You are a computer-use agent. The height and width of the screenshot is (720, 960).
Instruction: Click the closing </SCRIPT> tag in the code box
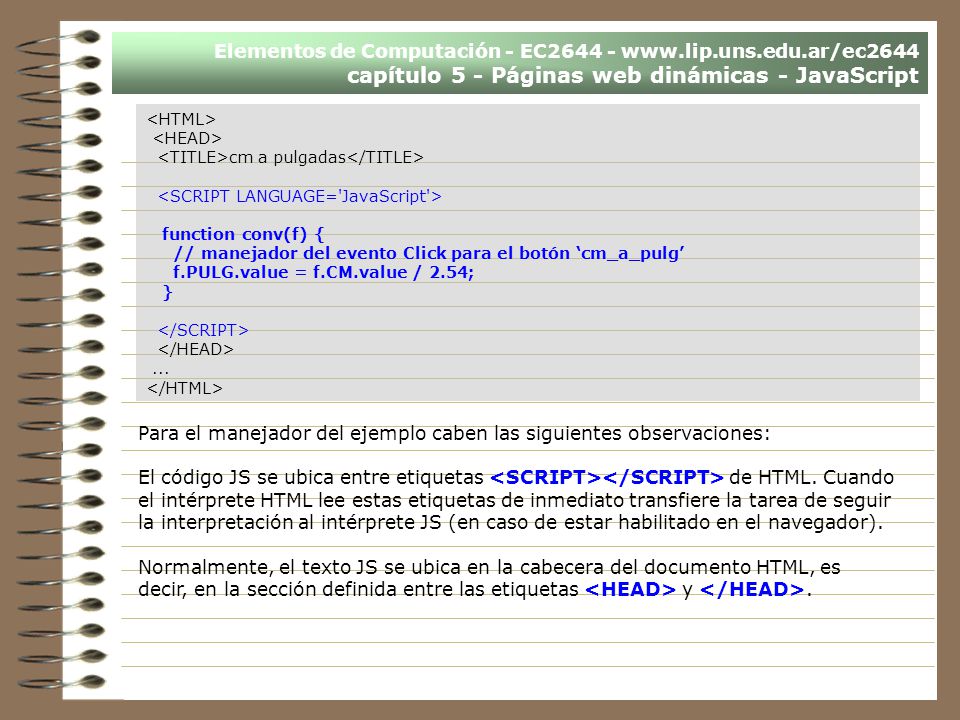point(203,330)
